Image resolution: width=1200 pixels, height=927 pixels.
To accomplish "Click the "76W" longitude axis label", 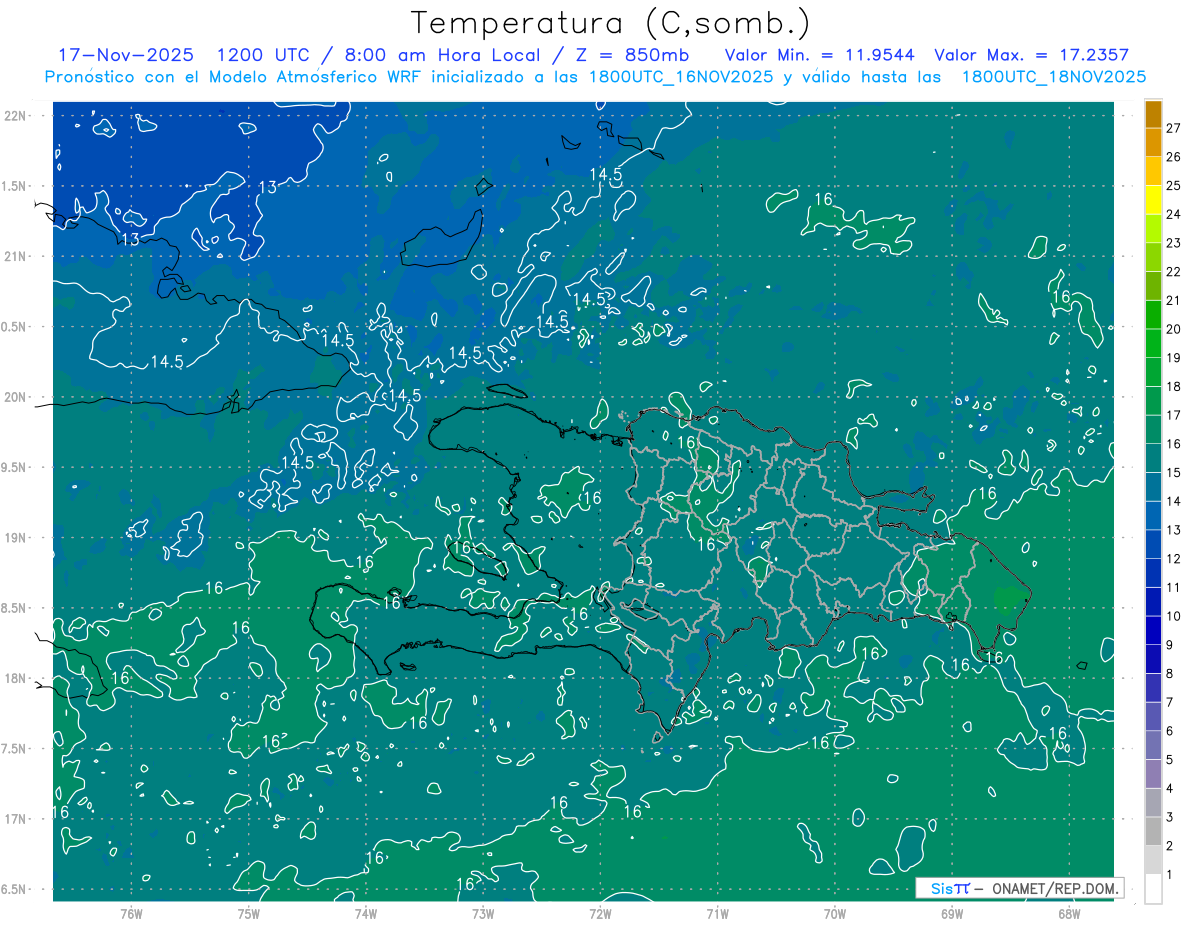I will [131, 914].
